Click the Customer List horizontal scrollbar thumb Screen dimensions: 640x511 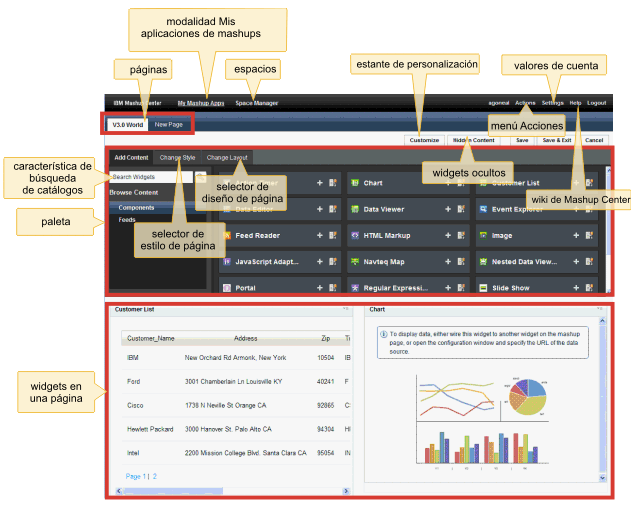coord(173,491)
